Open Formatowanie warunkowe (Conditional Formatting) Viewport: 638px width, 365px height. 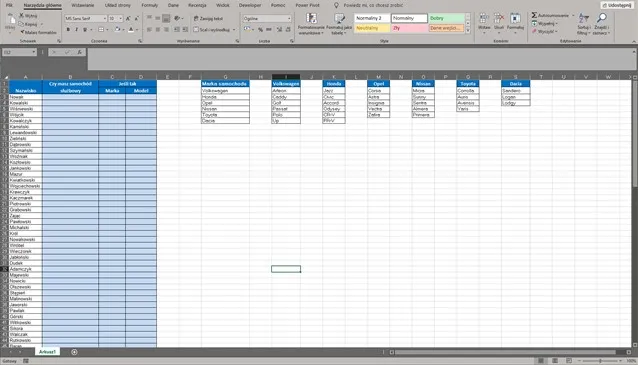311,24
